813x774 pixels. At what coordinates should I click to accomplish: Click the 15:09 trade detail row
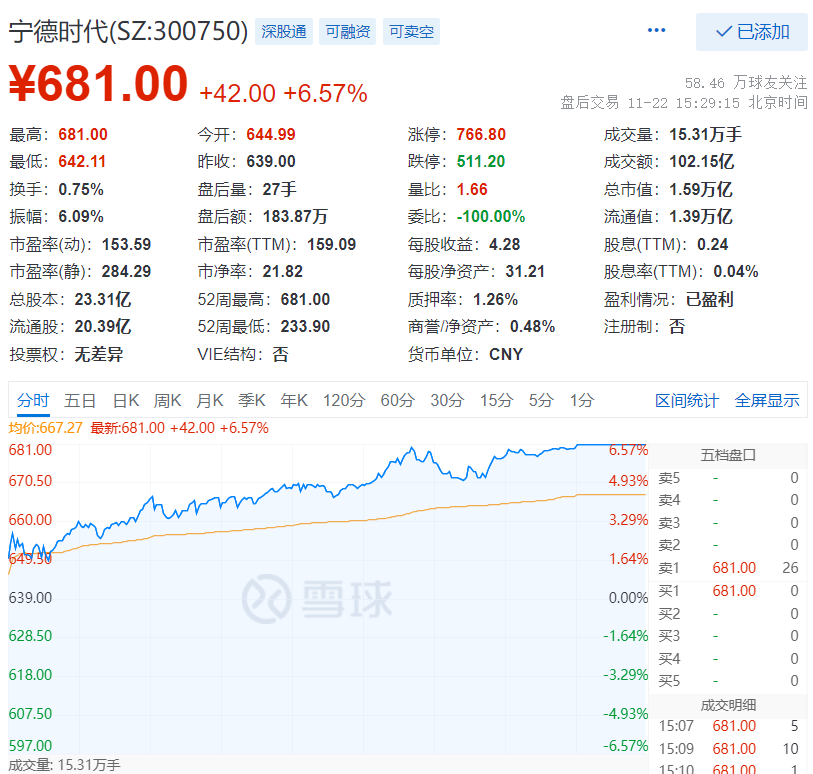click(728, 749)
